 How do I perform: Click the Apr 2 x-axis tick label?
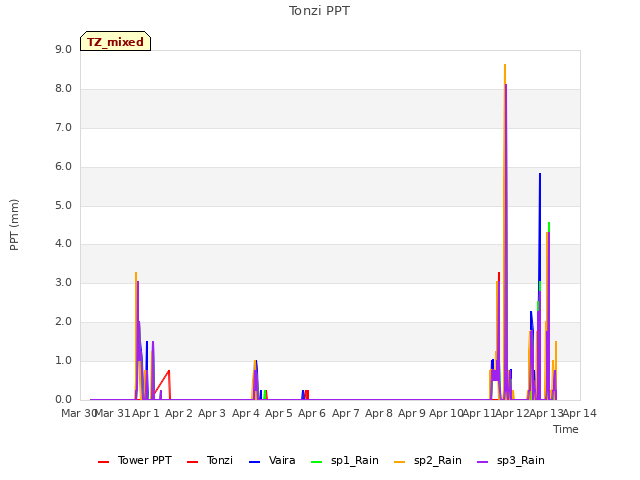(179, 413)
